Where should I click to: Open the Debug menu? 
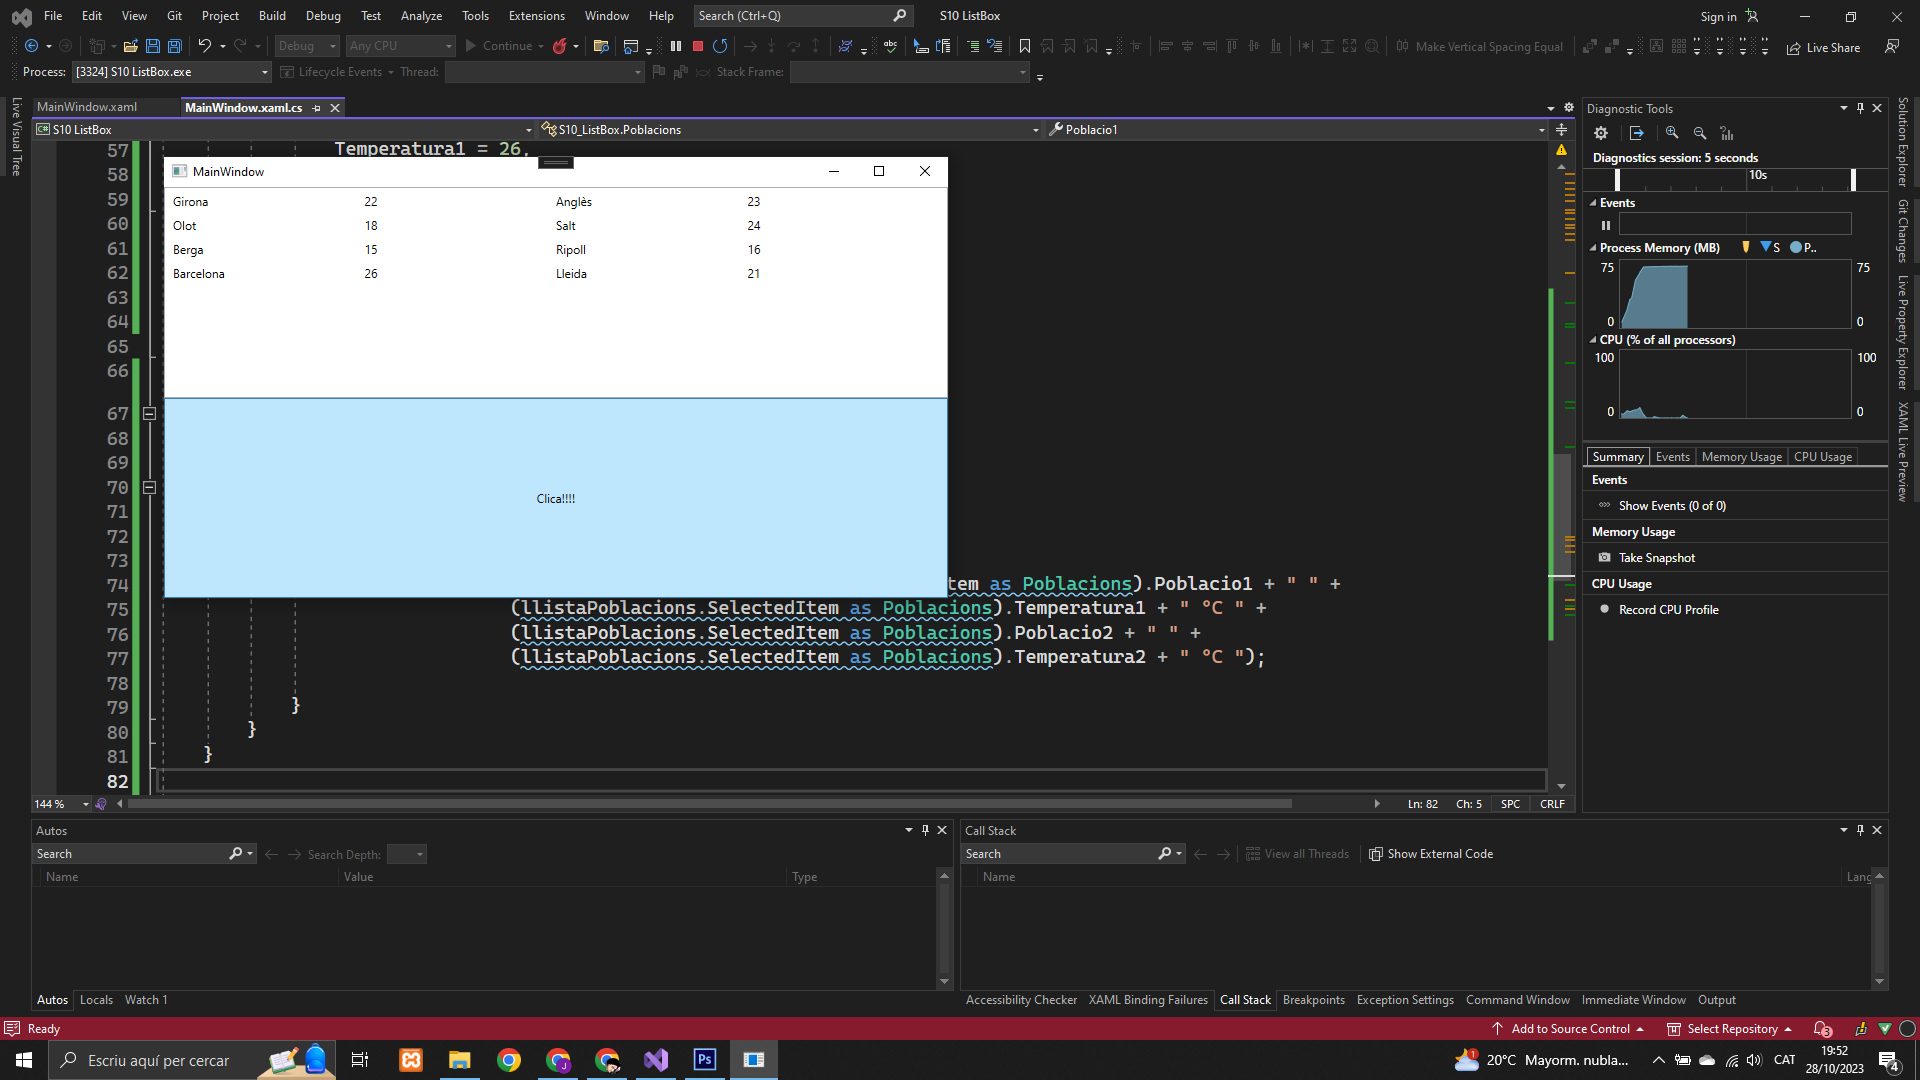coord(322,16)
